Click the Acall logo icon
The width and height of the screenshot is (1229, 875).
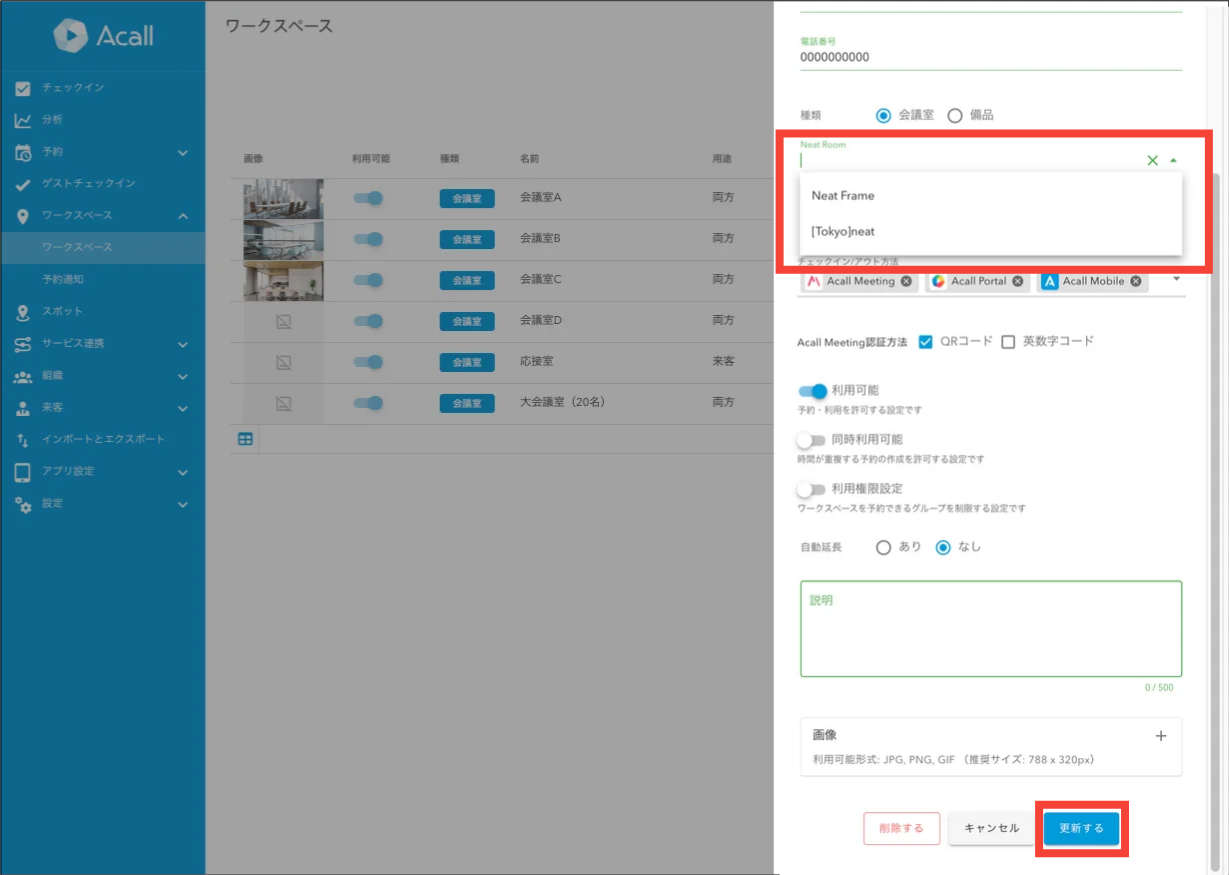71,36
